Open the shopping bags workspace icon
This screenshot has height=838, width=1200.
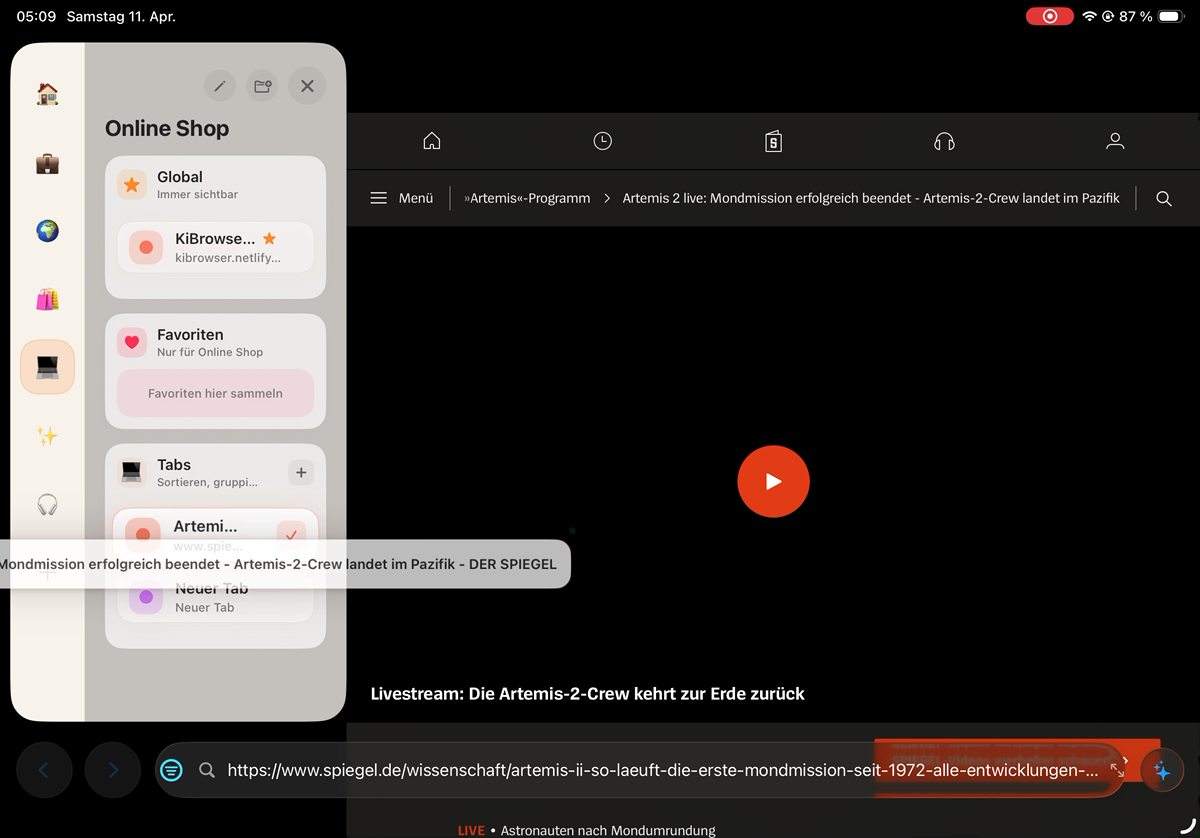[x=47, y=299]
